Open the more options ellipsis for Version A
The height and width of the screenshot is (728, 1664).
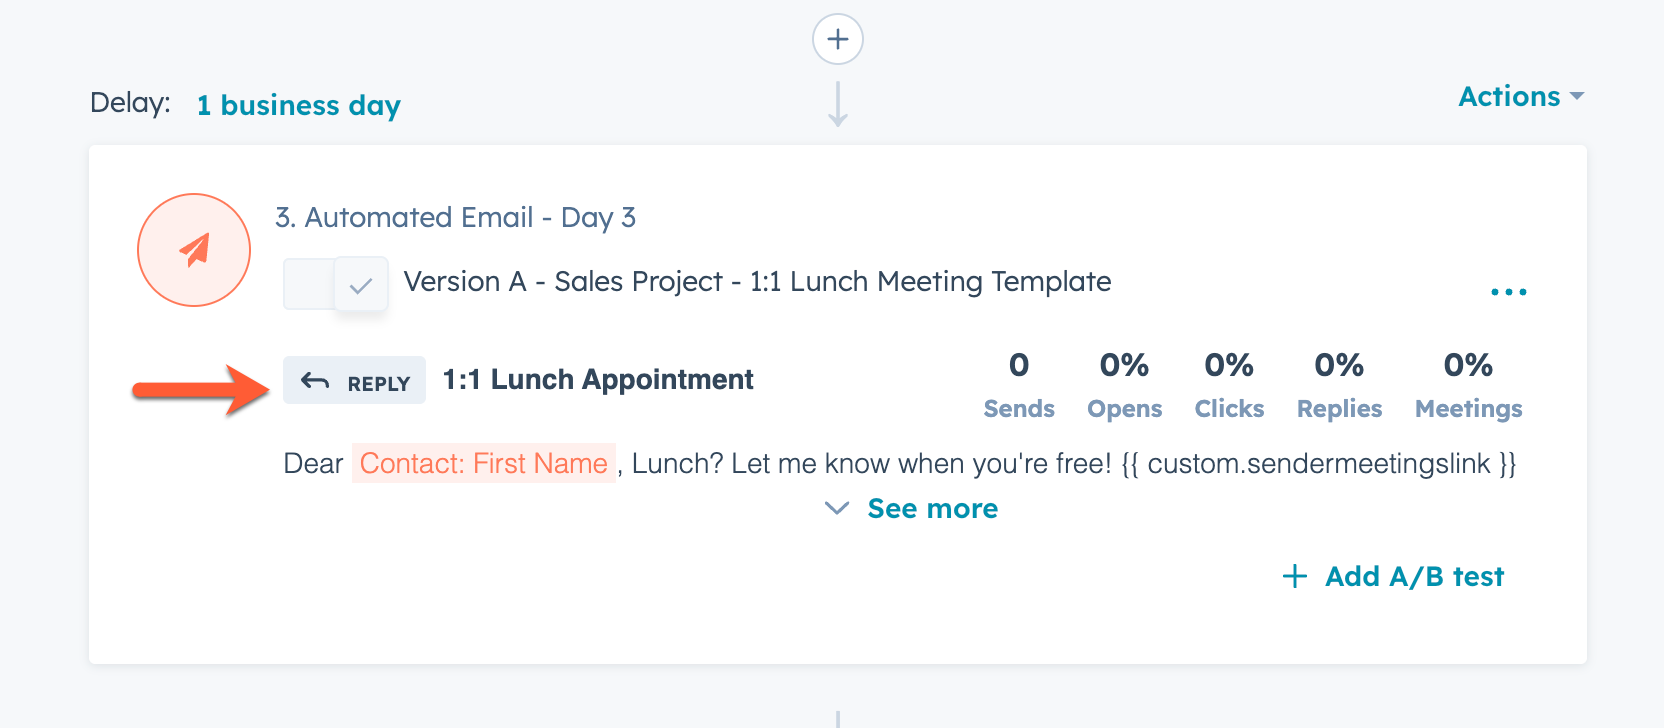(x=1508, y=291)
